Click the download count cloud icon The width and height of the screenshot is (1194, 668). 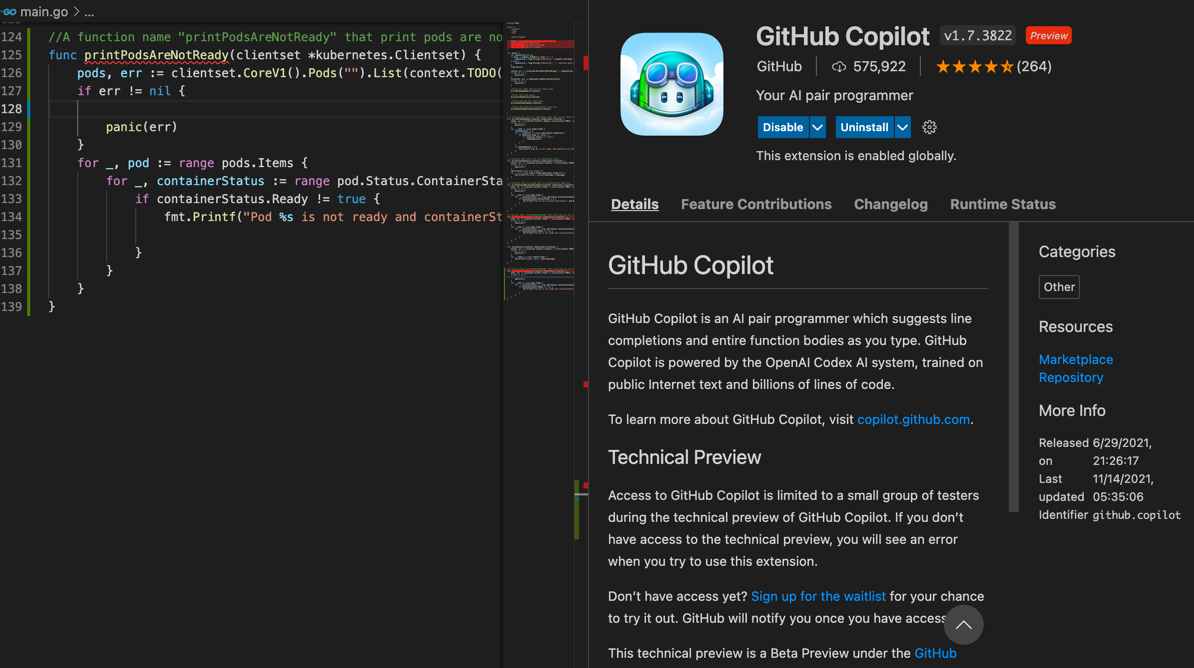coord(838,67)
